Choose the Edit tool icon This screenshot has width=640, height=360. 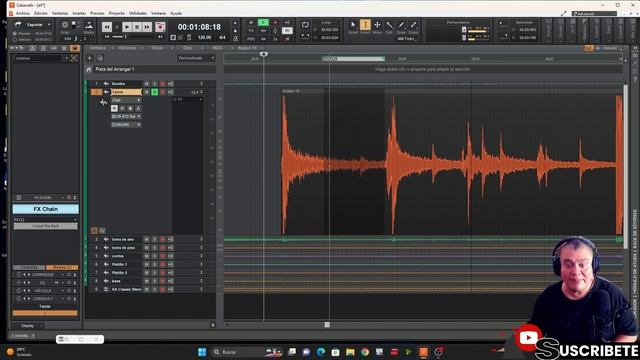click(389, 25)
